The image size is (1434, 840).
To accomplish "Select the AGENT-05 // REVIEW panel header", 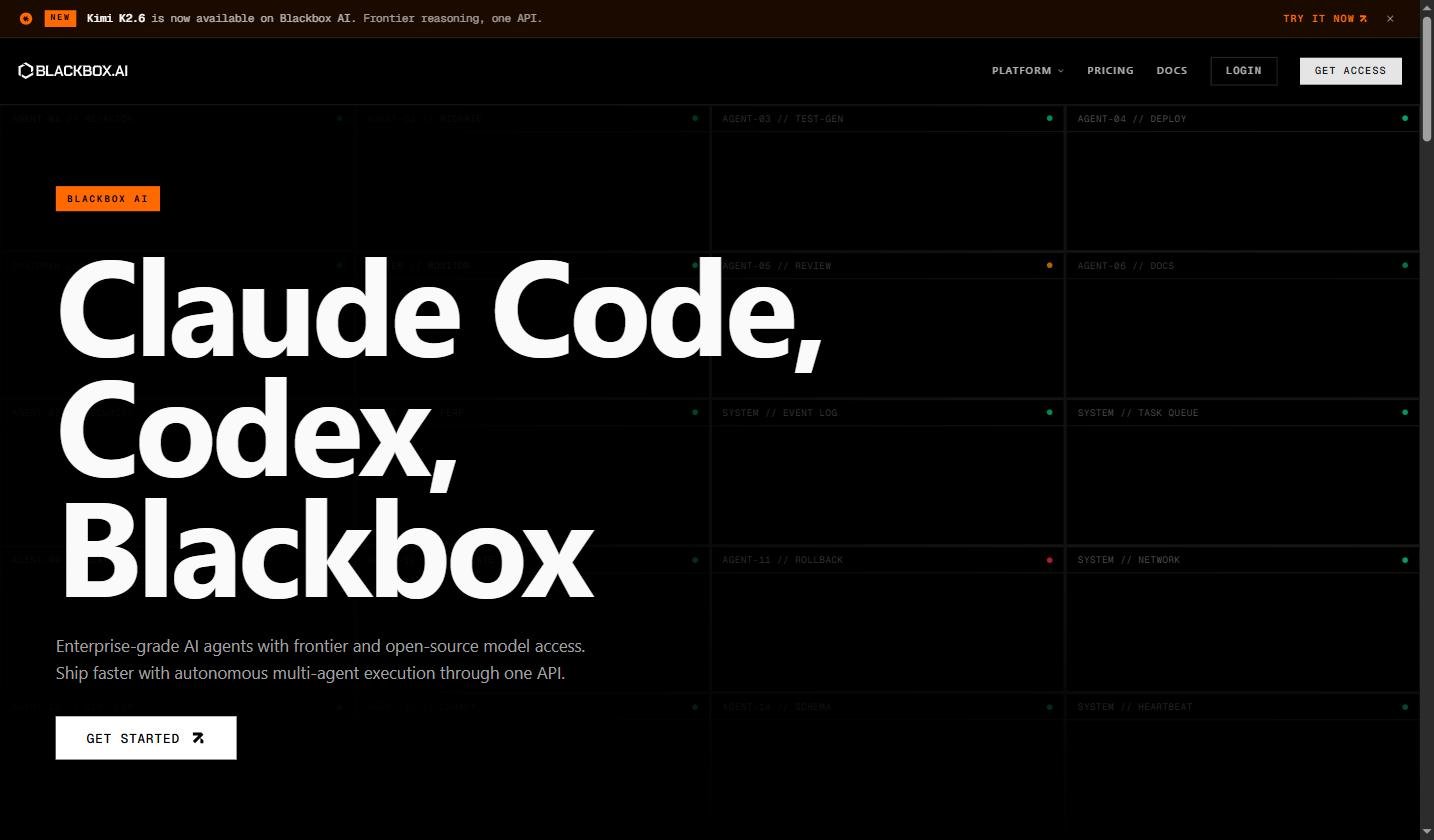I will tap(887, 266).
